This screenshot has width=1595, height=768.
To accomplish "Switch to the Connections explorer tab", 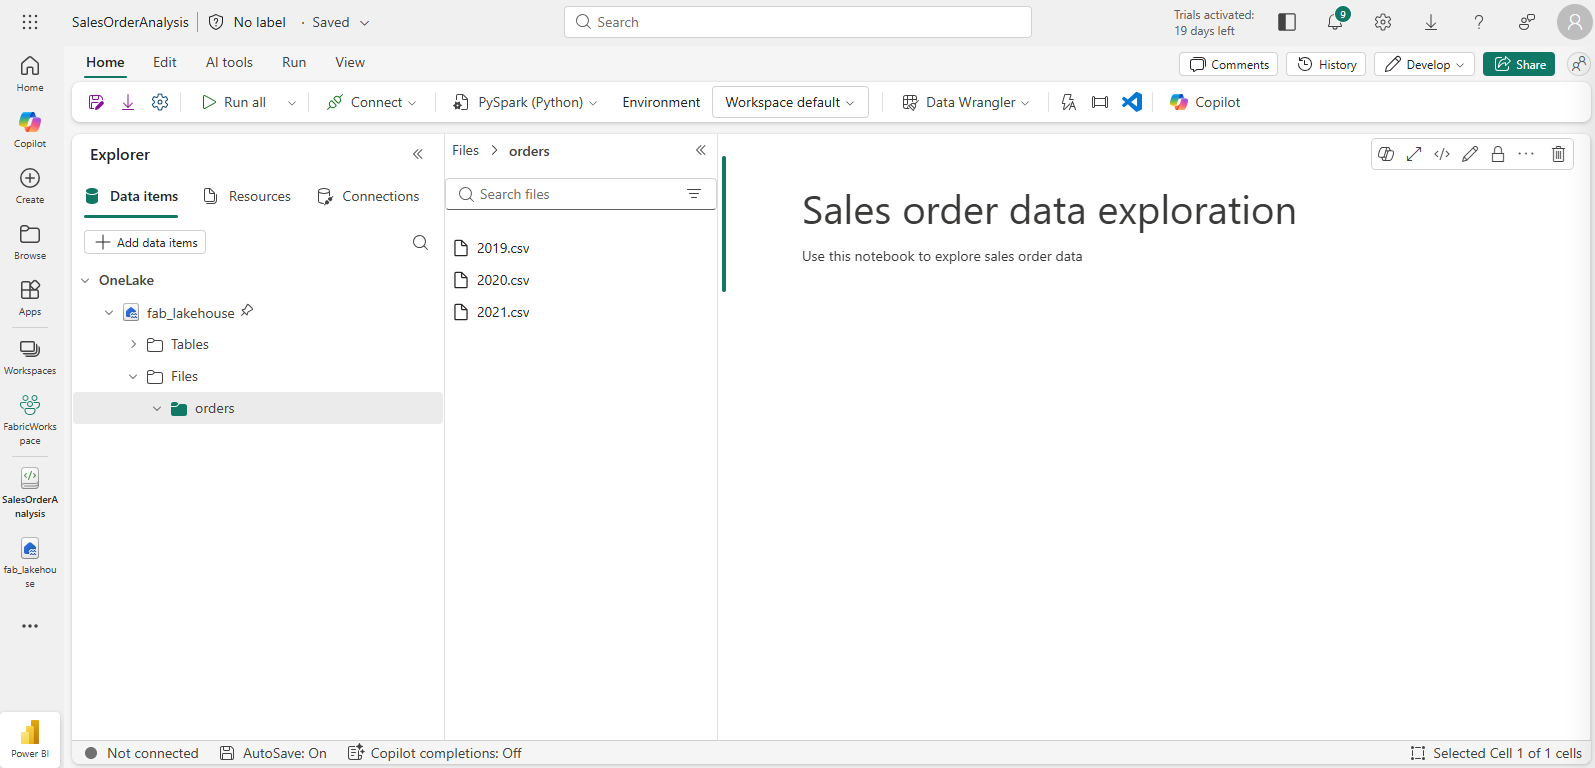I will point(368,196).
